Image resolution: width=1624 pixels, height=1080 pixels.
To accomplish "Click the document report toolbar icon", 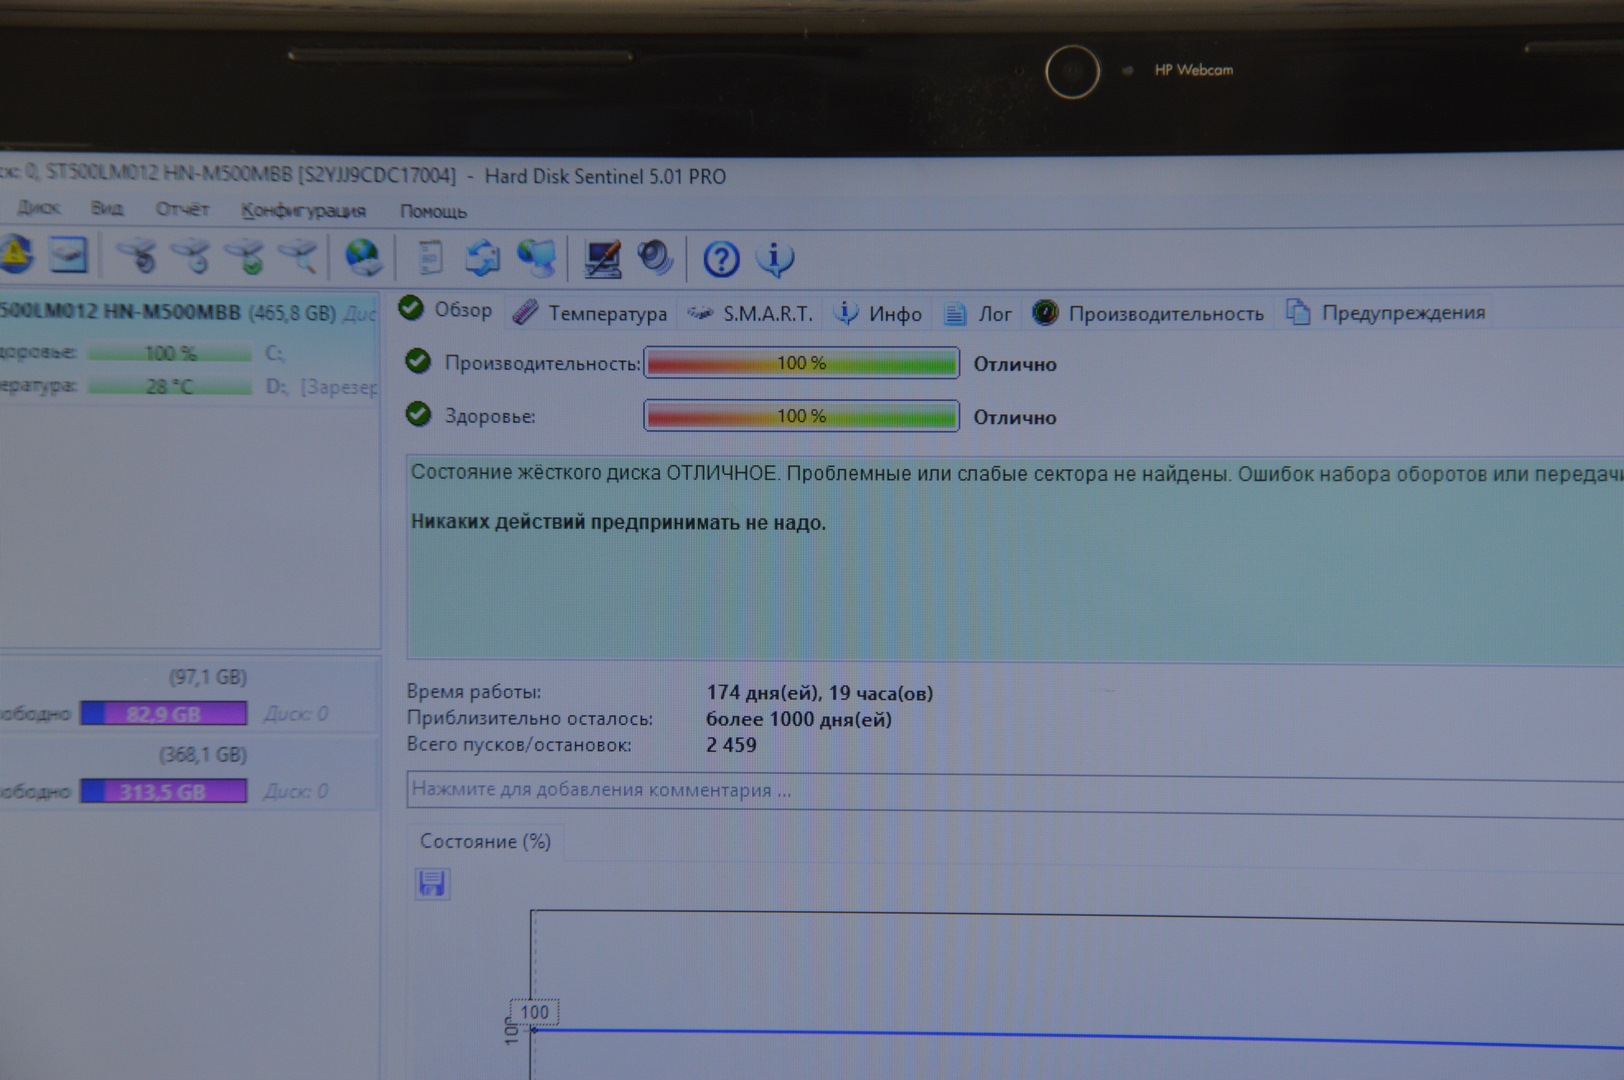I will tap(430, 258).
